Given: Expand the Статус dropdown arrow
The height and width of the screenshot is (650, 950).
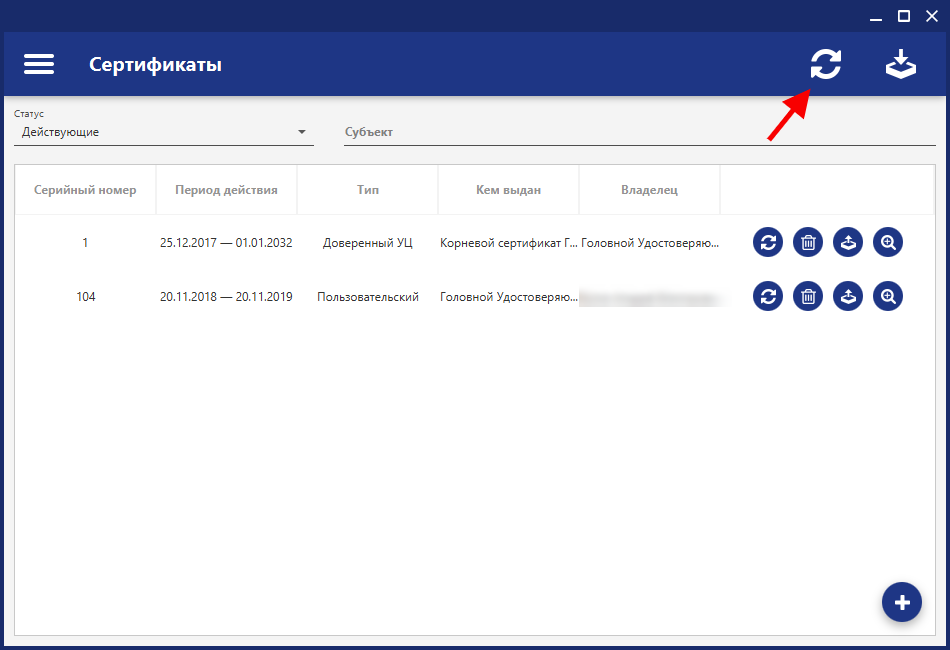Looking at the screenshot, I should coord(302,132).
